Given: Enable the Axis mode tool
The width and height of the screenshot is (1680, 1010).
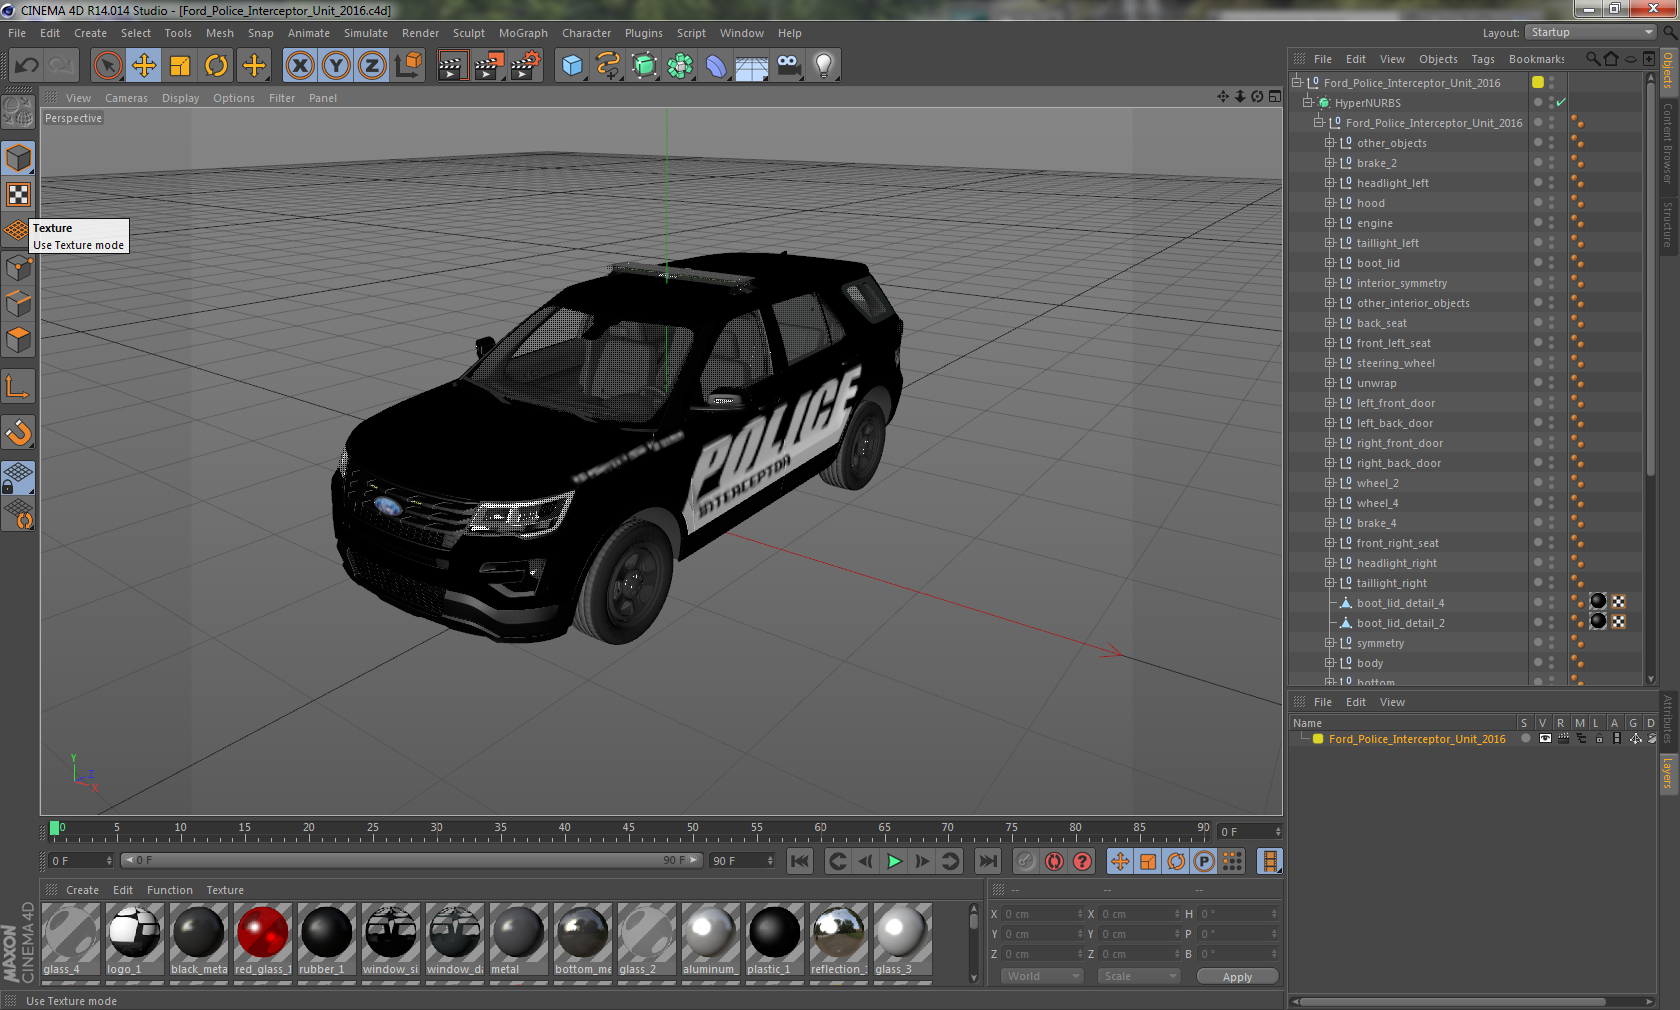Looking at the screenshot, I should (18, 386).
